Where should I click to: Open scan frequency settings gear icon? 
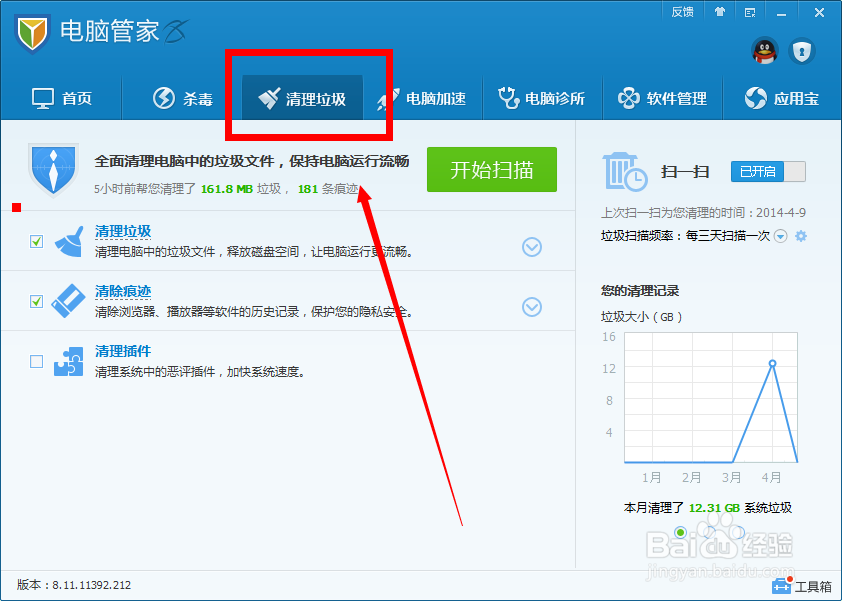click(801, 236)
